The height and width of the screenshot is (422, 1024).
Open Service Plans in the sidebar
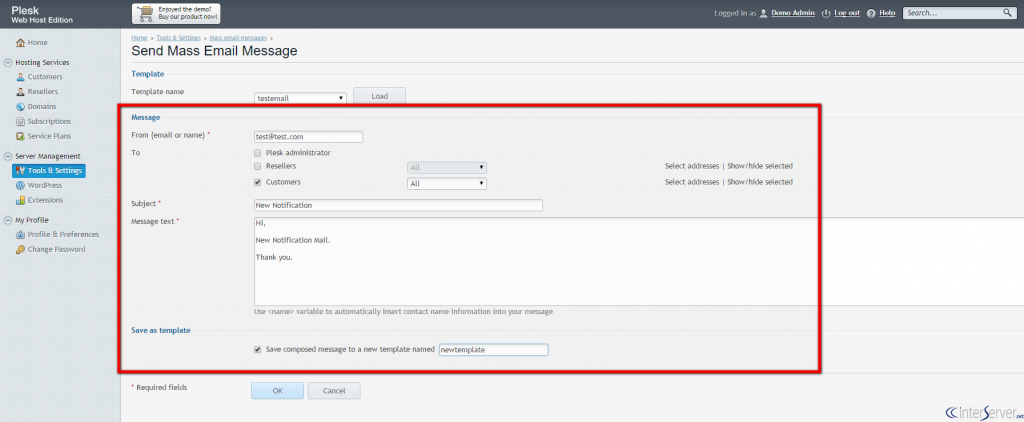tap(50, 137)
